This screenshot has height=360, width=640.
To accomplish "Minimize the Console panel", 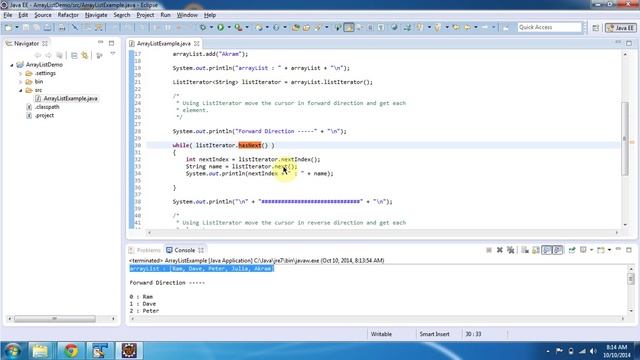I will (618, 249).
